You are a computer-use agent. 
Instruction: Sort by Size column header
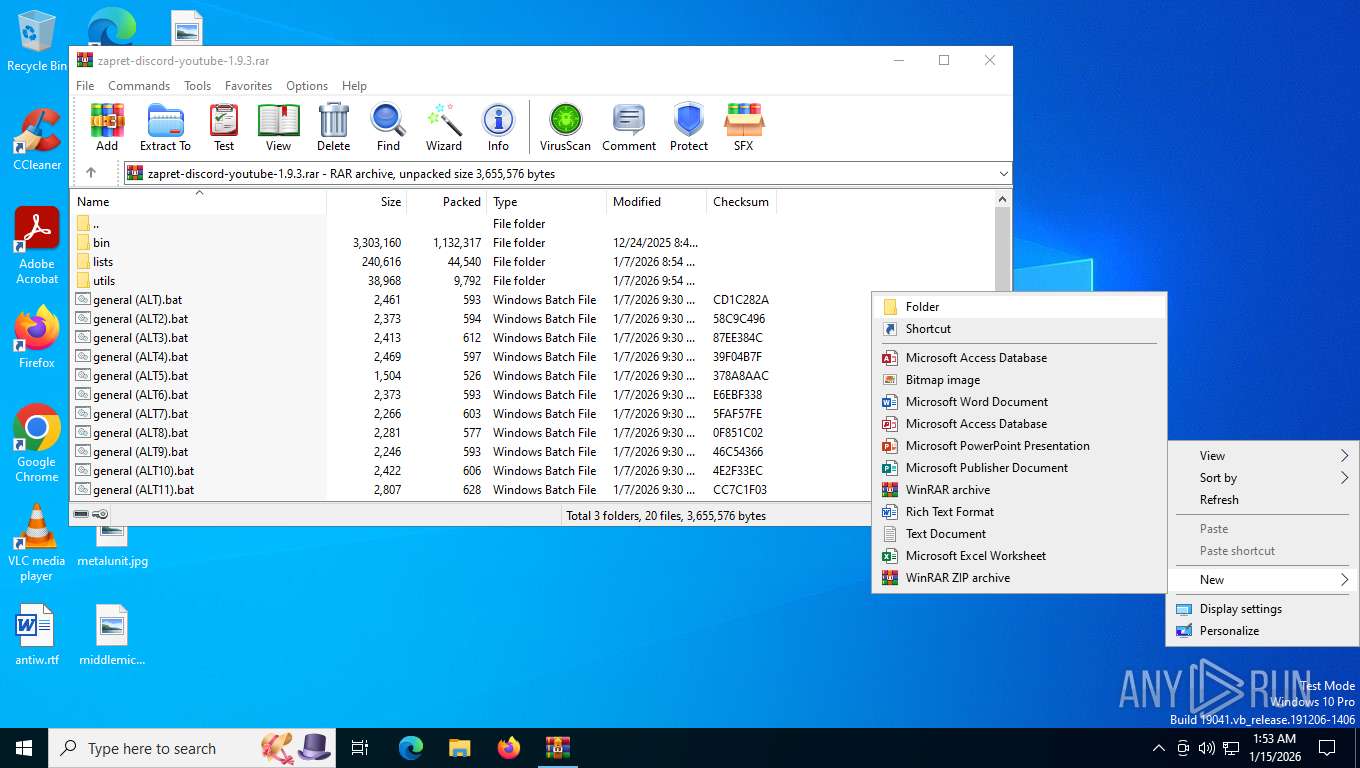366,201
